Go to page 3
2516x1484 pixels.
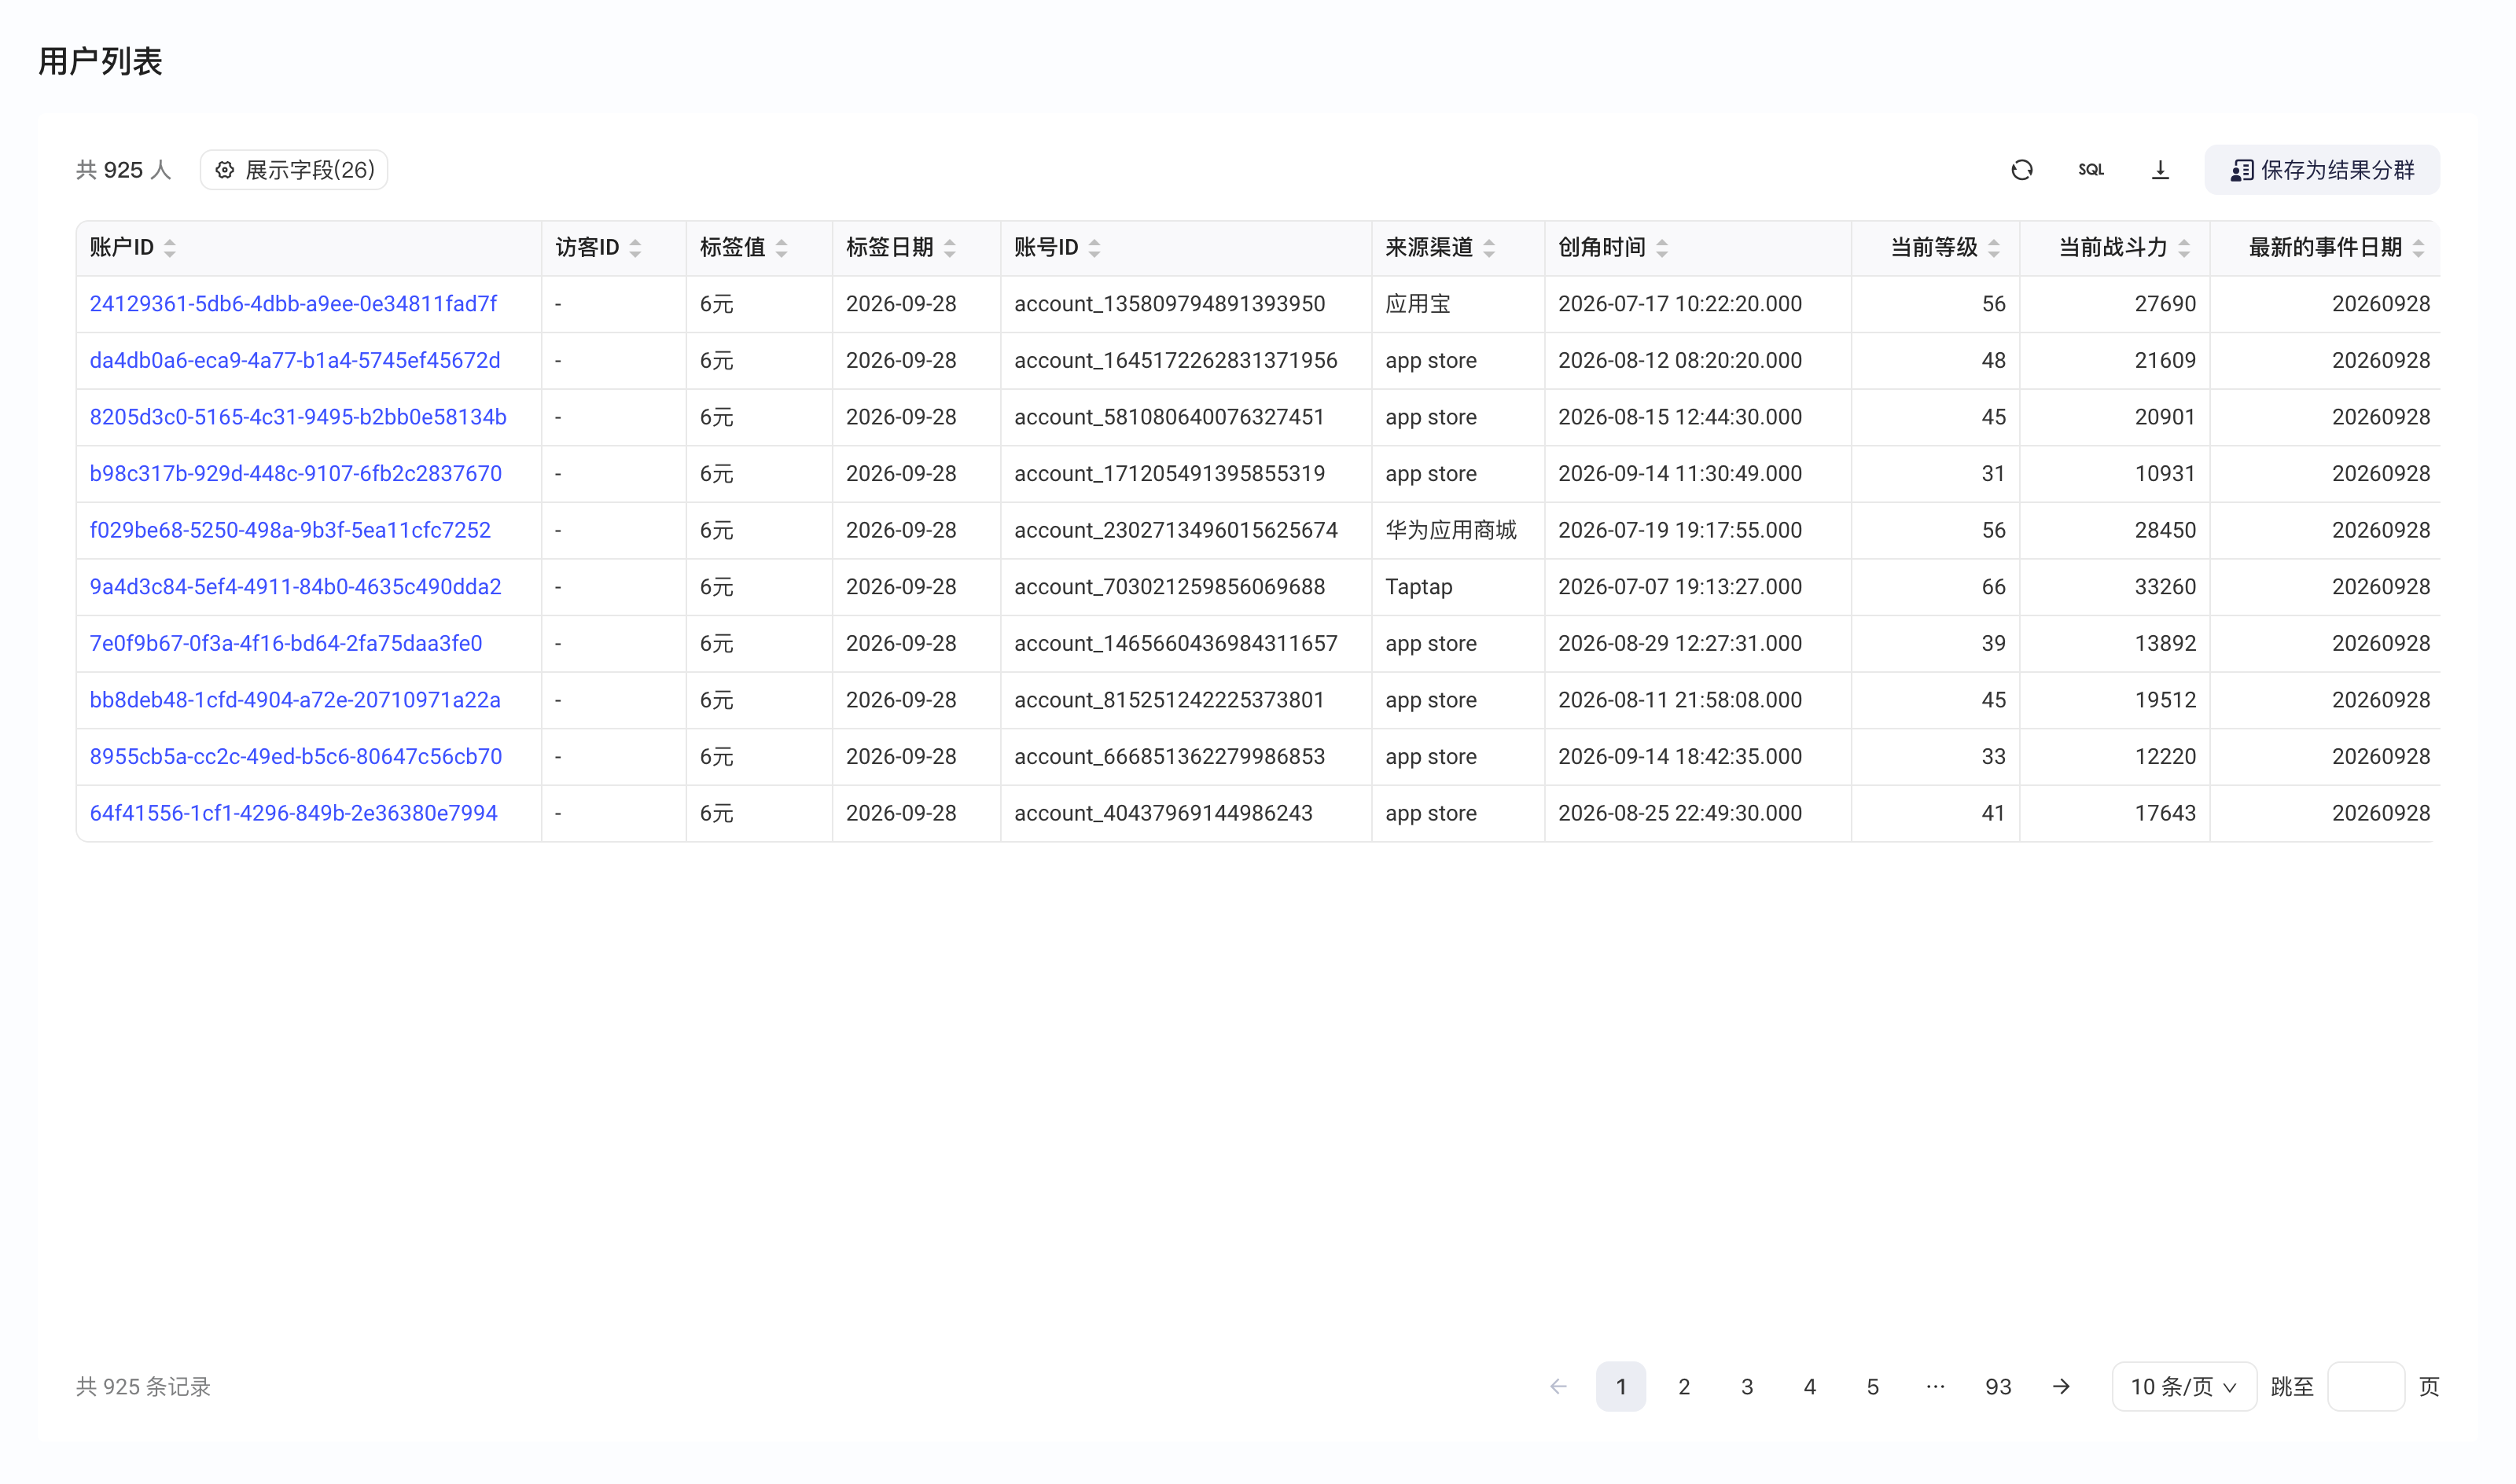[1747, 1386]
